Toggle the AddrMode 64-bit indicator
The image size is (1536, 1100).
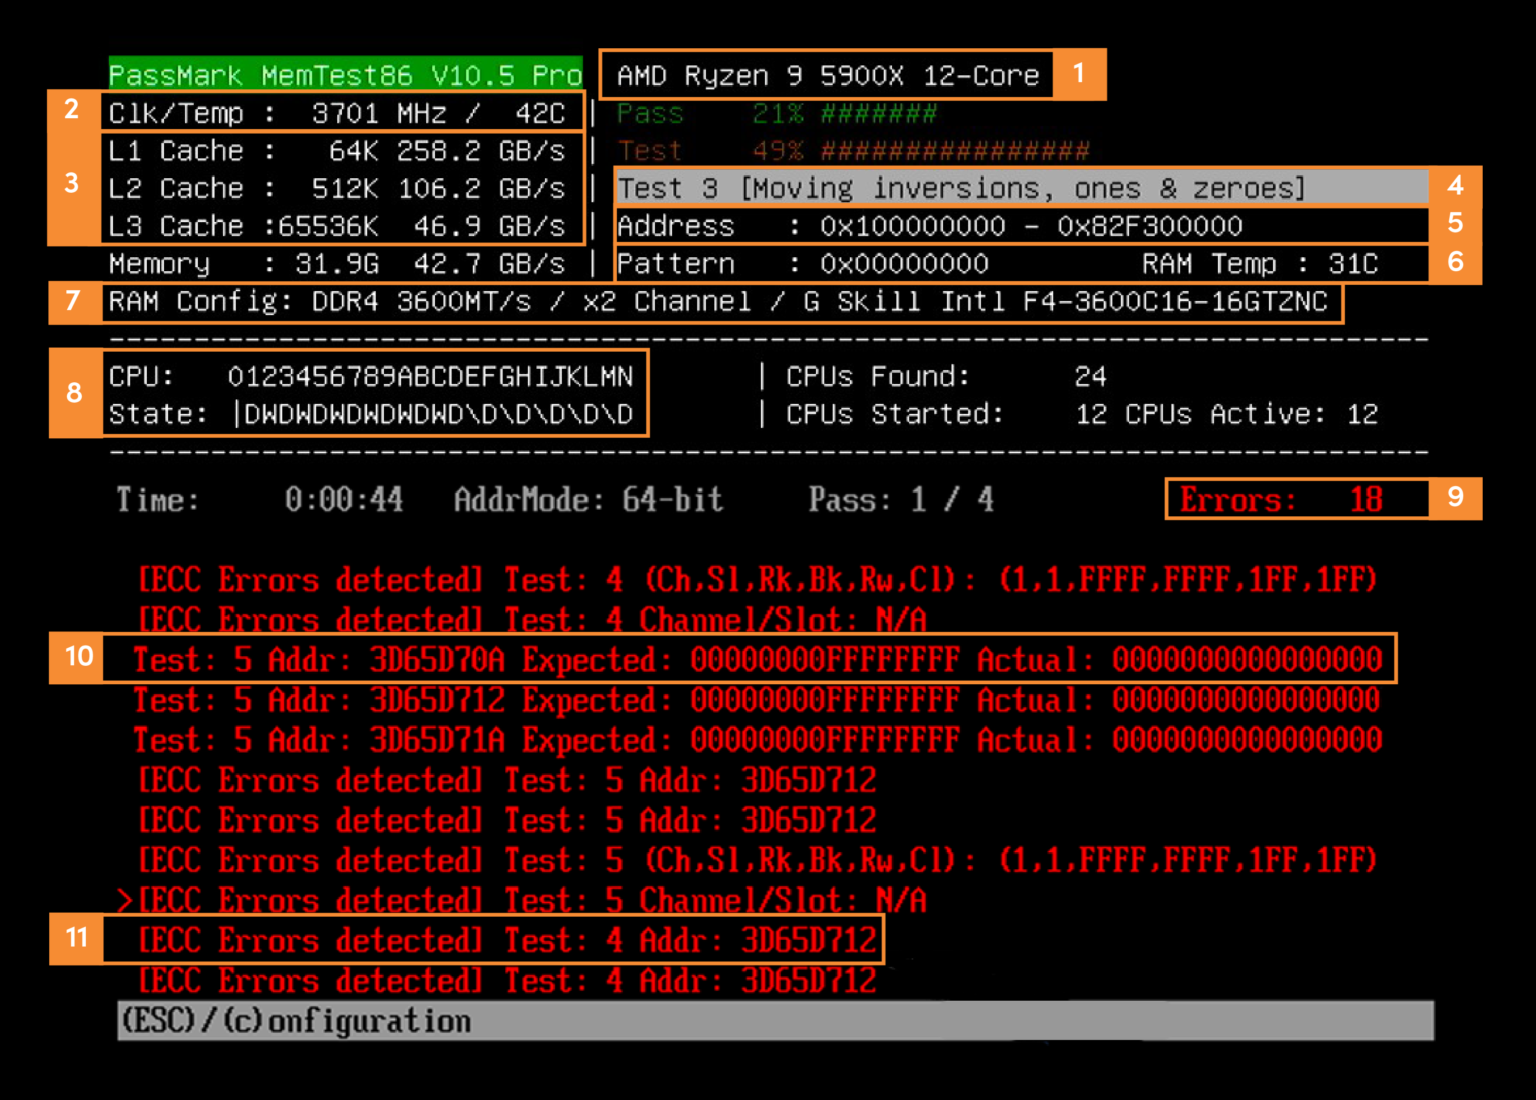pyautogui.click(x=590, y=500)
